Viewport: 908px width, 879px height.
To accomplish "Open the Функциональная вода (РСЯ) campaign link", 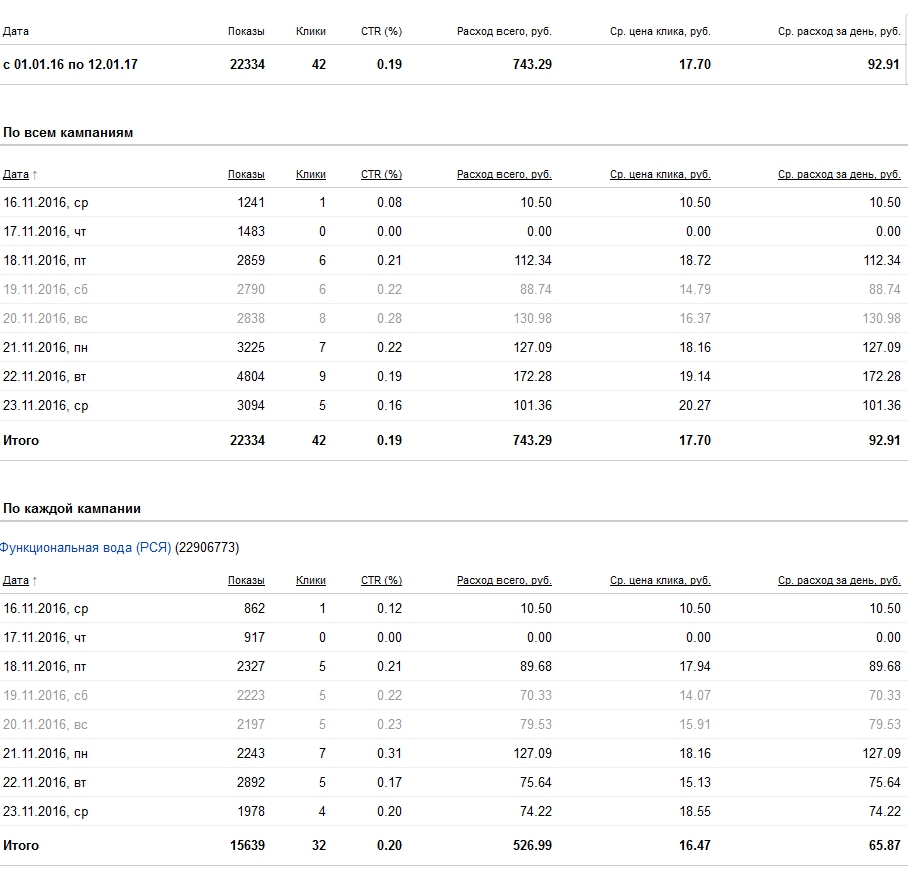I will coord(86,548).
